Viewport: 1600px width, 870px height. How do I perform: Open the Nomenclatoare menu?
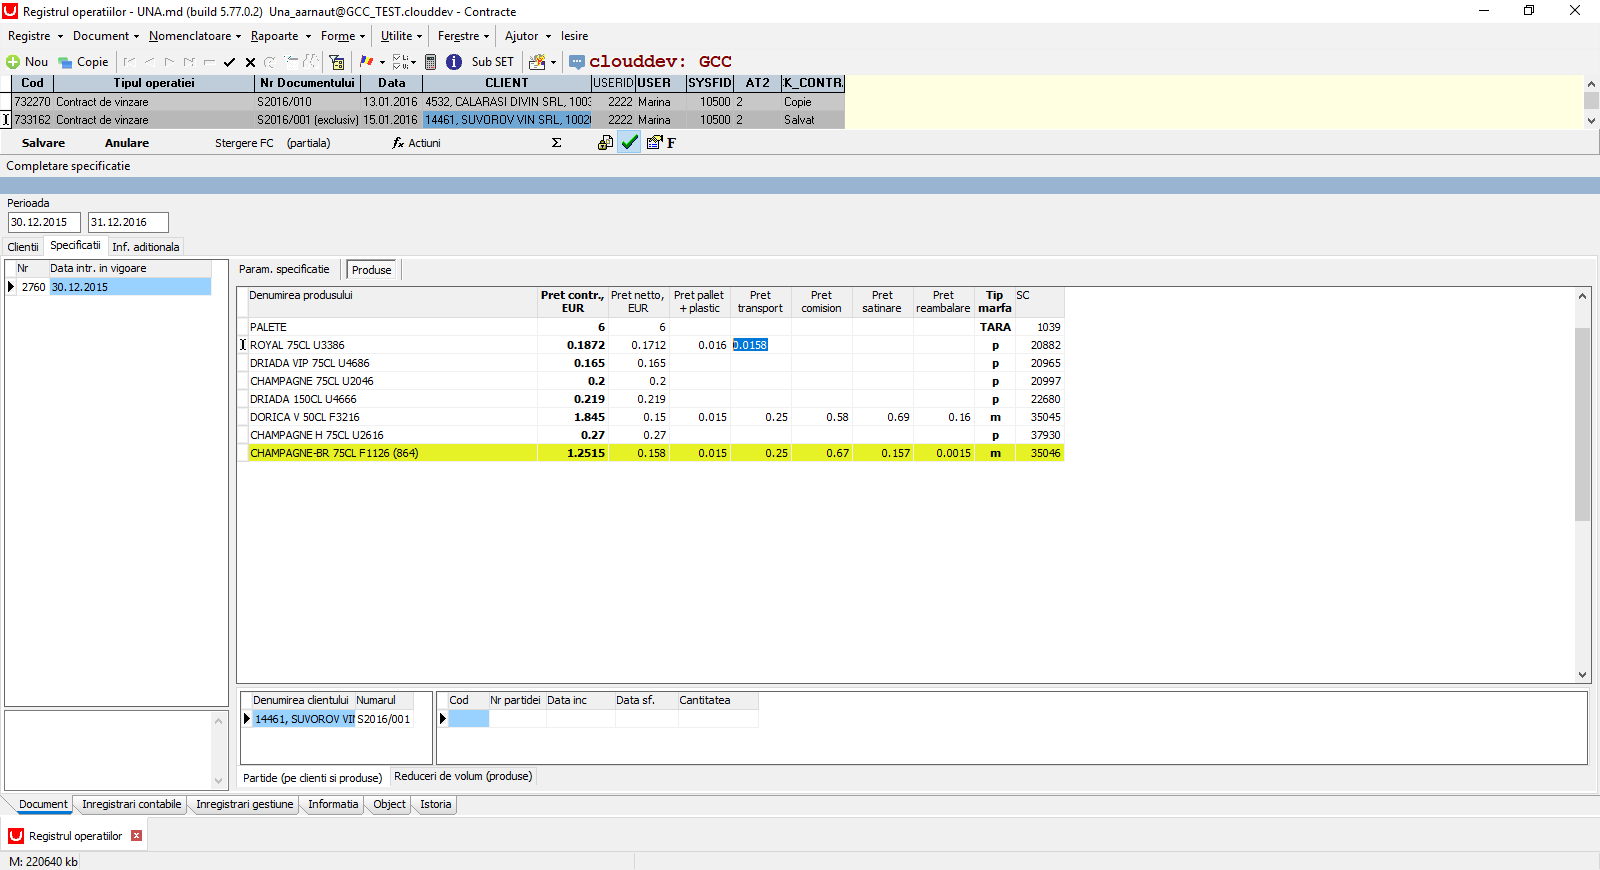click(x=194, y=36)
